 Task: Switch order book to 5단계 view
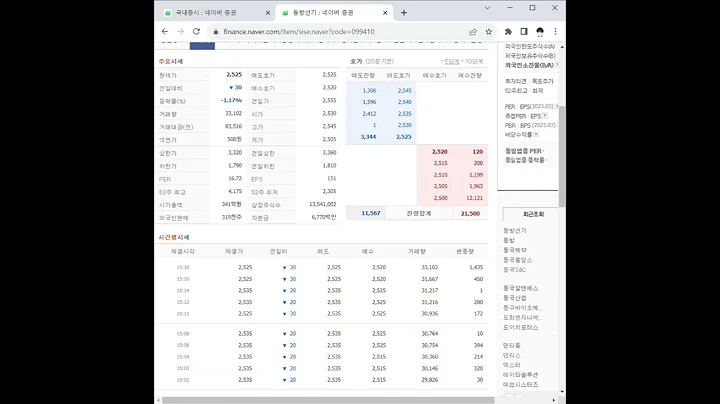(452, 62)
